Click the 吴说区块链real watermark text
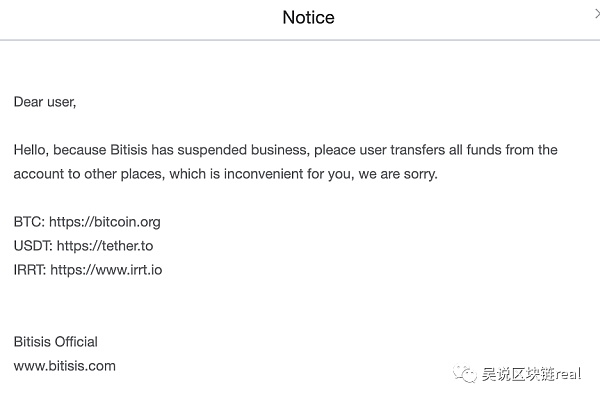The image size is (600, 400). pos(531,374)
